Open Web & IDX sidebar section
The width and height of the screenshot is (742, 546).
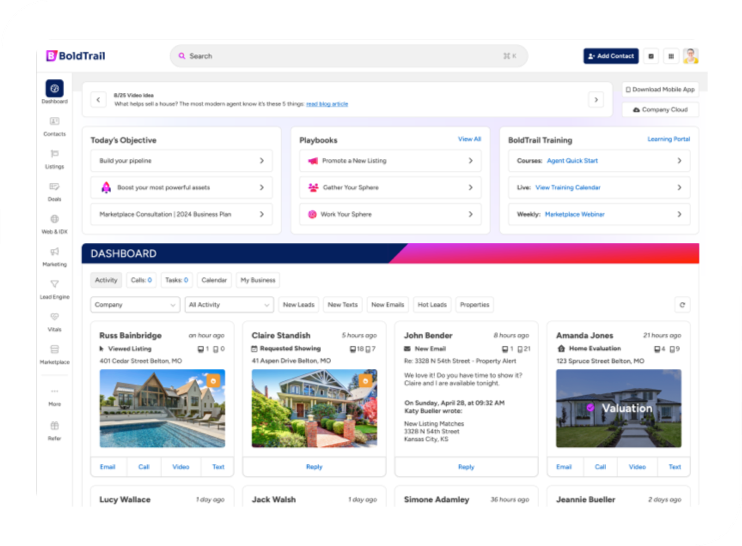coord(54,223)
